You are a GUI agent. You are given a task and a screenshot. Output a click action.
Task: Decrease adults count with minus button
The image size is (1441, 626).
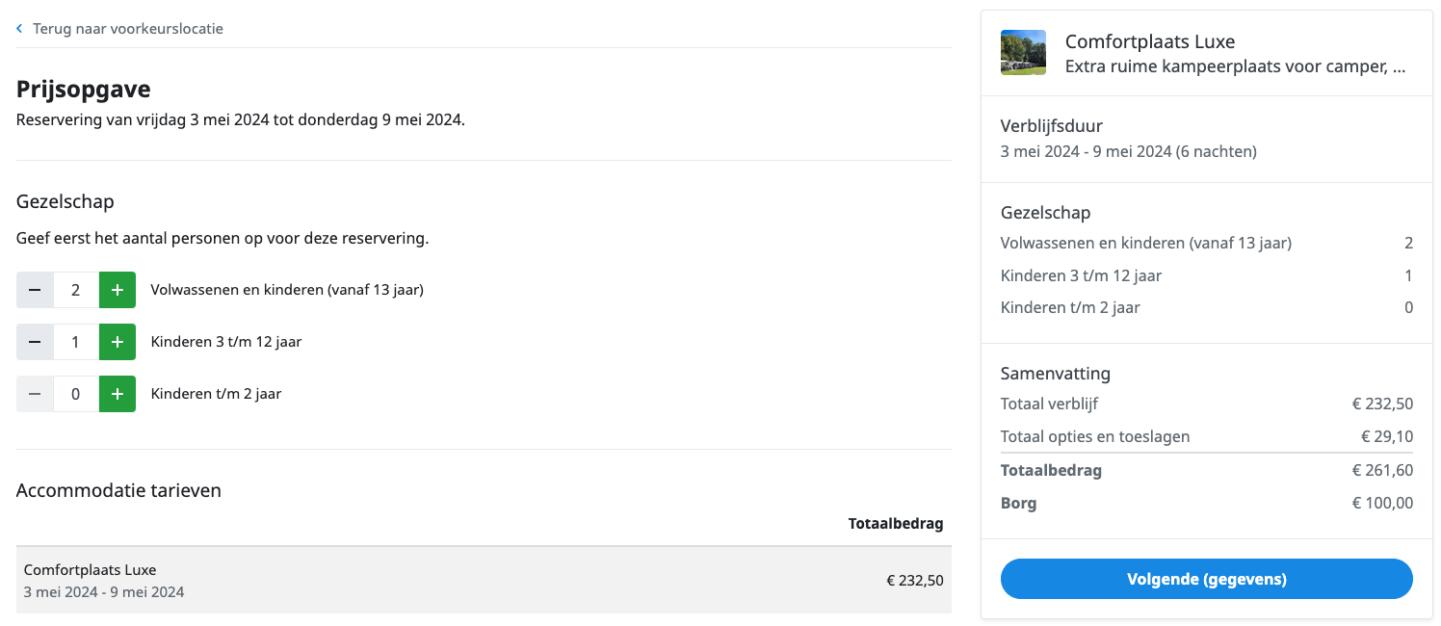click(35, 290)
